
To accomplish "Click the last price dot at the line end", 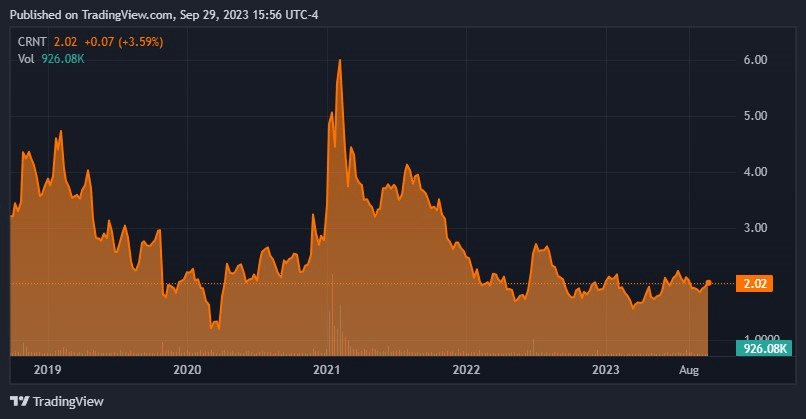I will tap(708, 283).
